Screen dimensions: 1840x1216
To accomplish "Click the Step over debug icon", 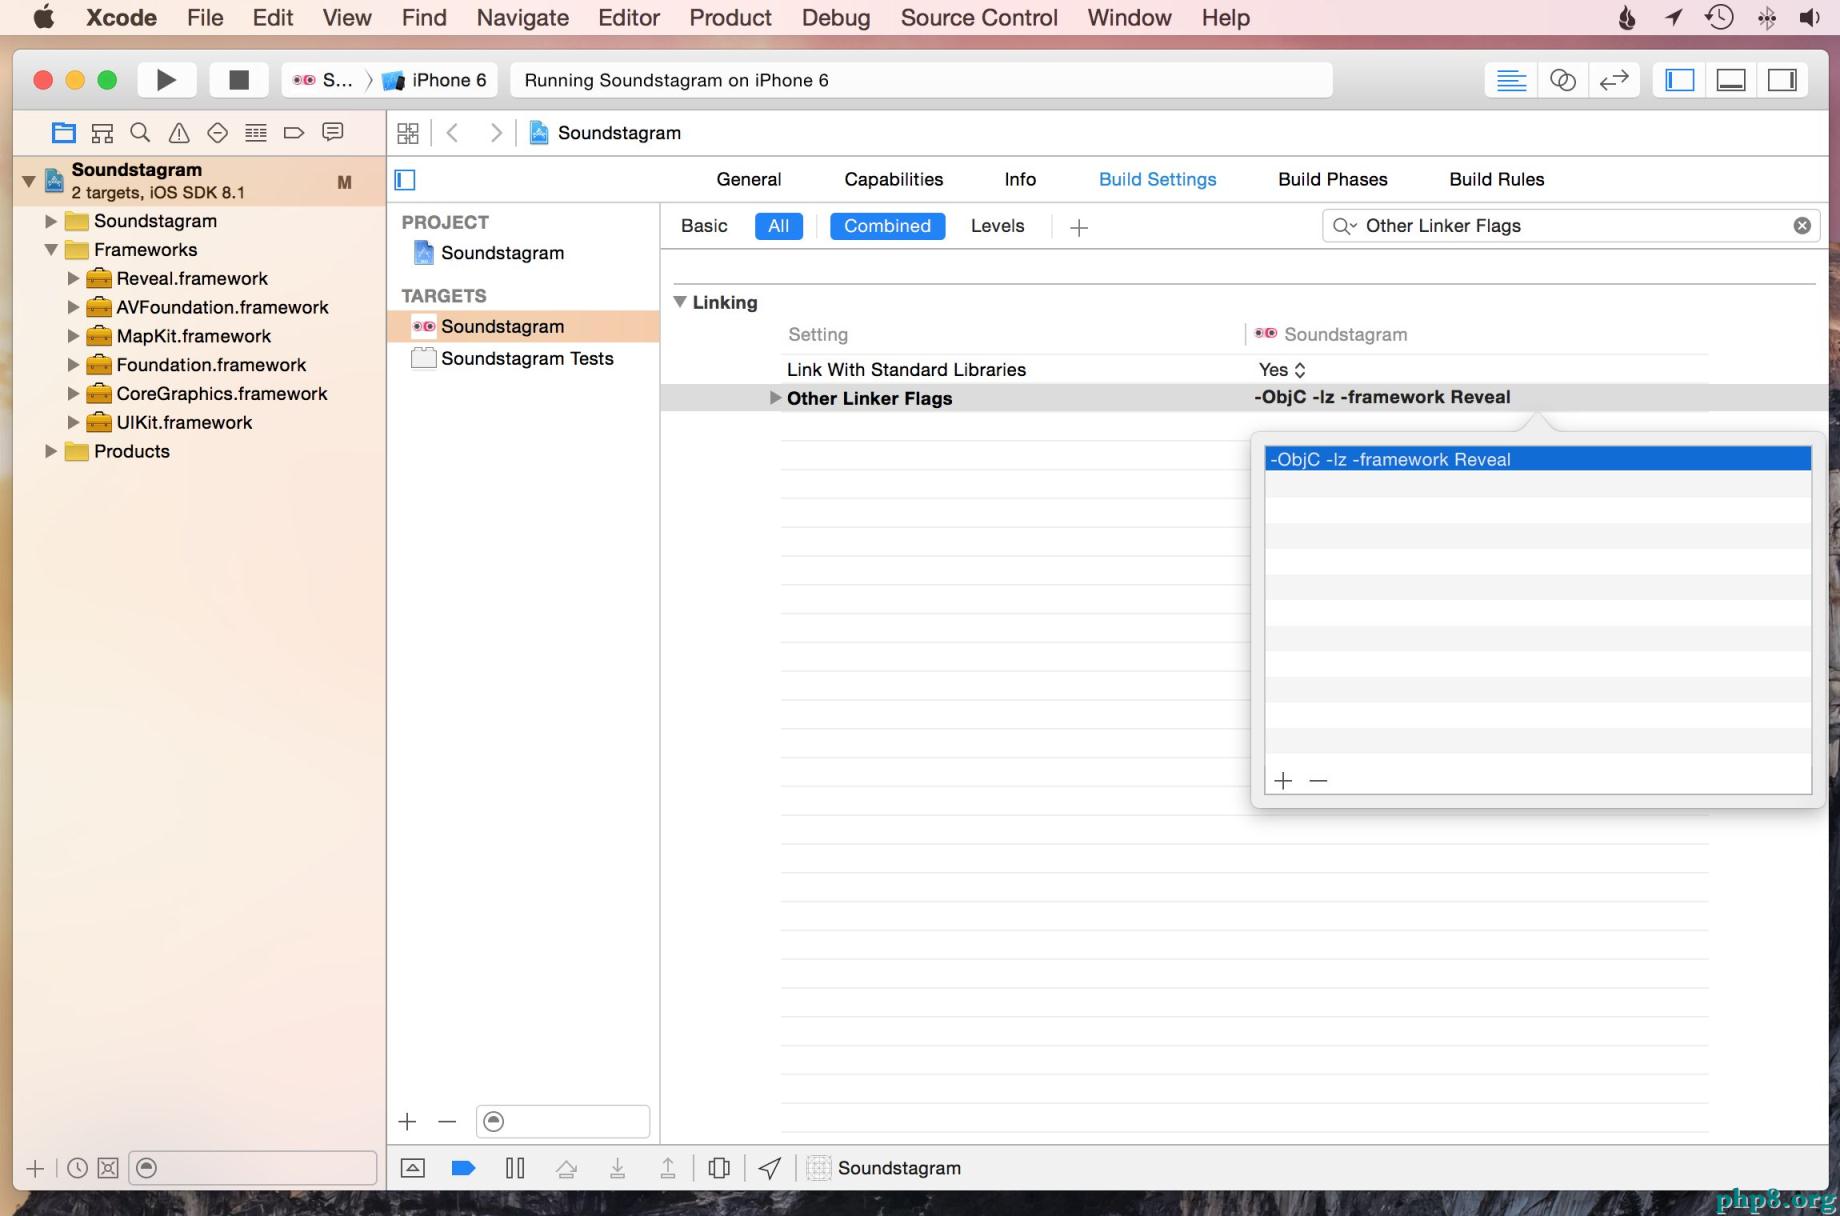I will tap(566, 1168).
